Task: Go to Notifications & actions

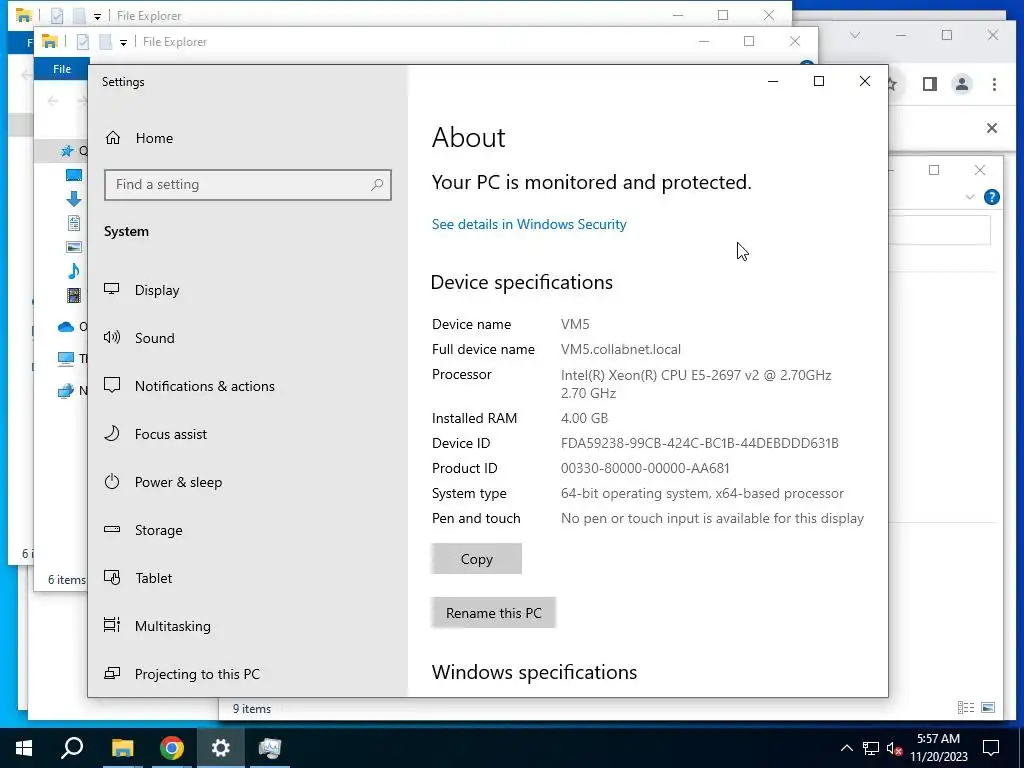Action: coord(204,386)
